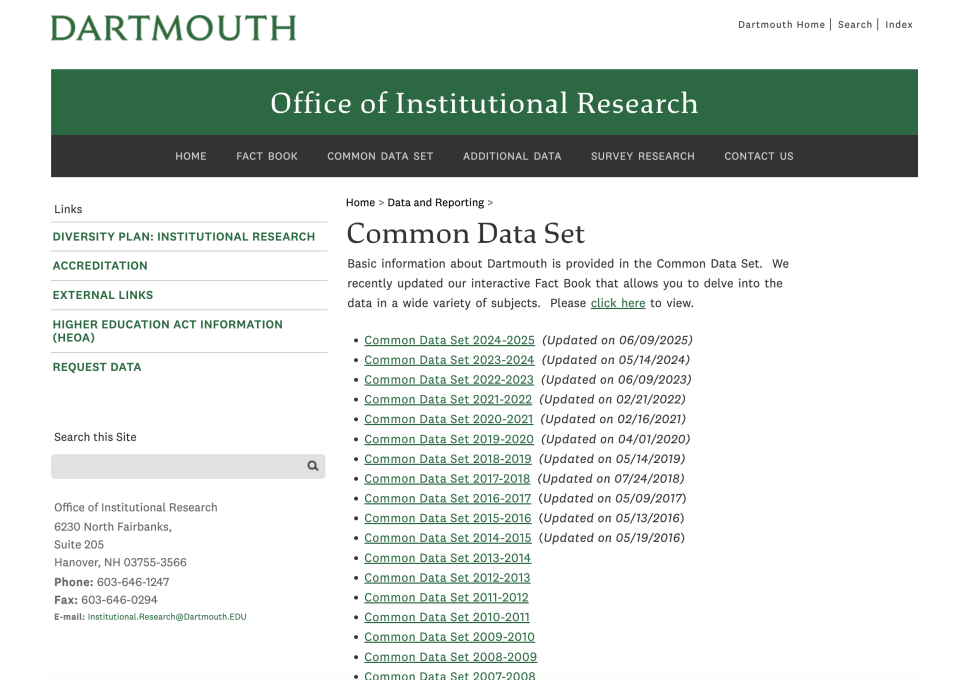Go to Survey Research in navigation
The height and width of the screenshot is (680, 966).
point(642,156)
